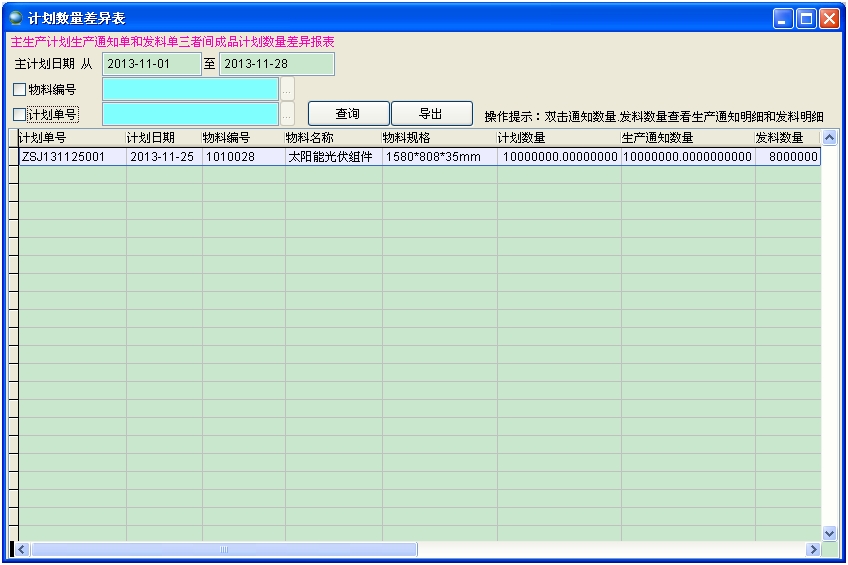This screenshot has height=565, width=848.
Task: Click the end date field 2013-11-28
Action: [276, 64]
